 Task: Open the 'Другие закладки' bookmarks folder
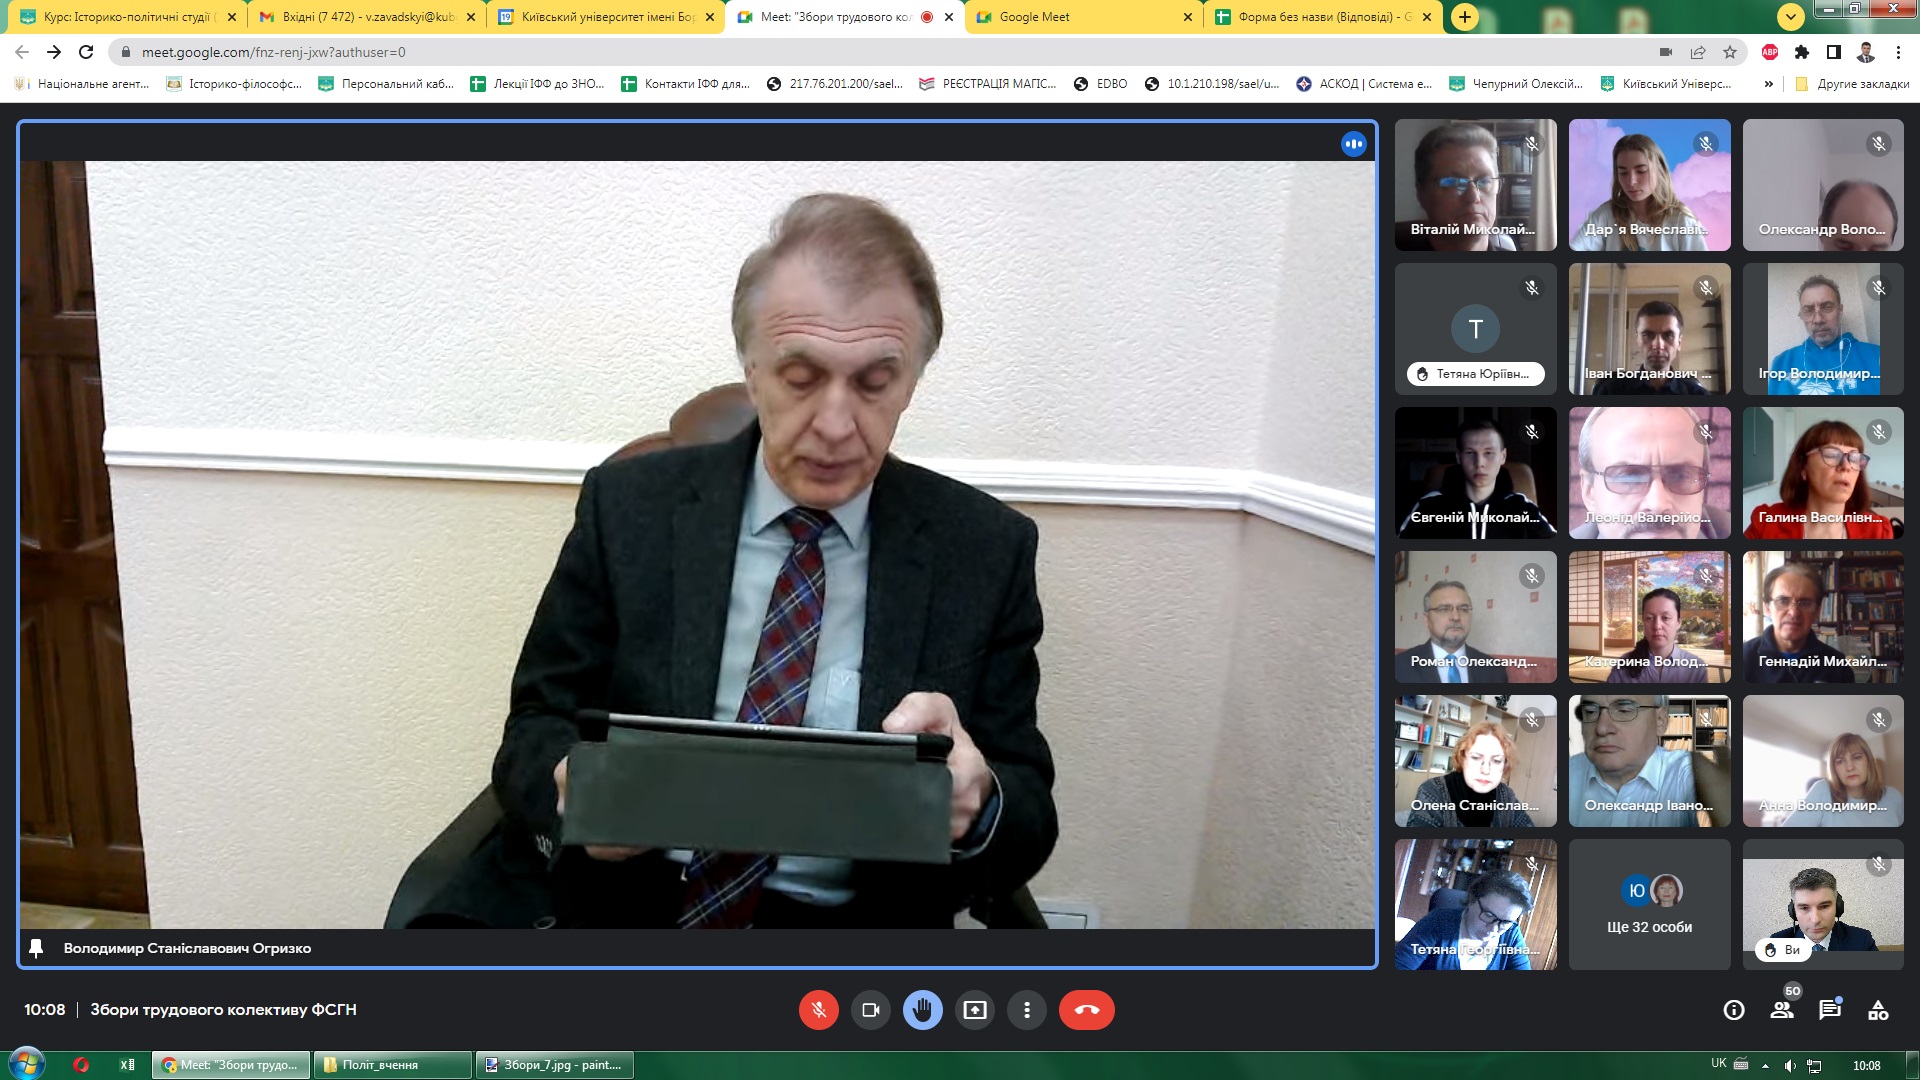pos(1852,84)
